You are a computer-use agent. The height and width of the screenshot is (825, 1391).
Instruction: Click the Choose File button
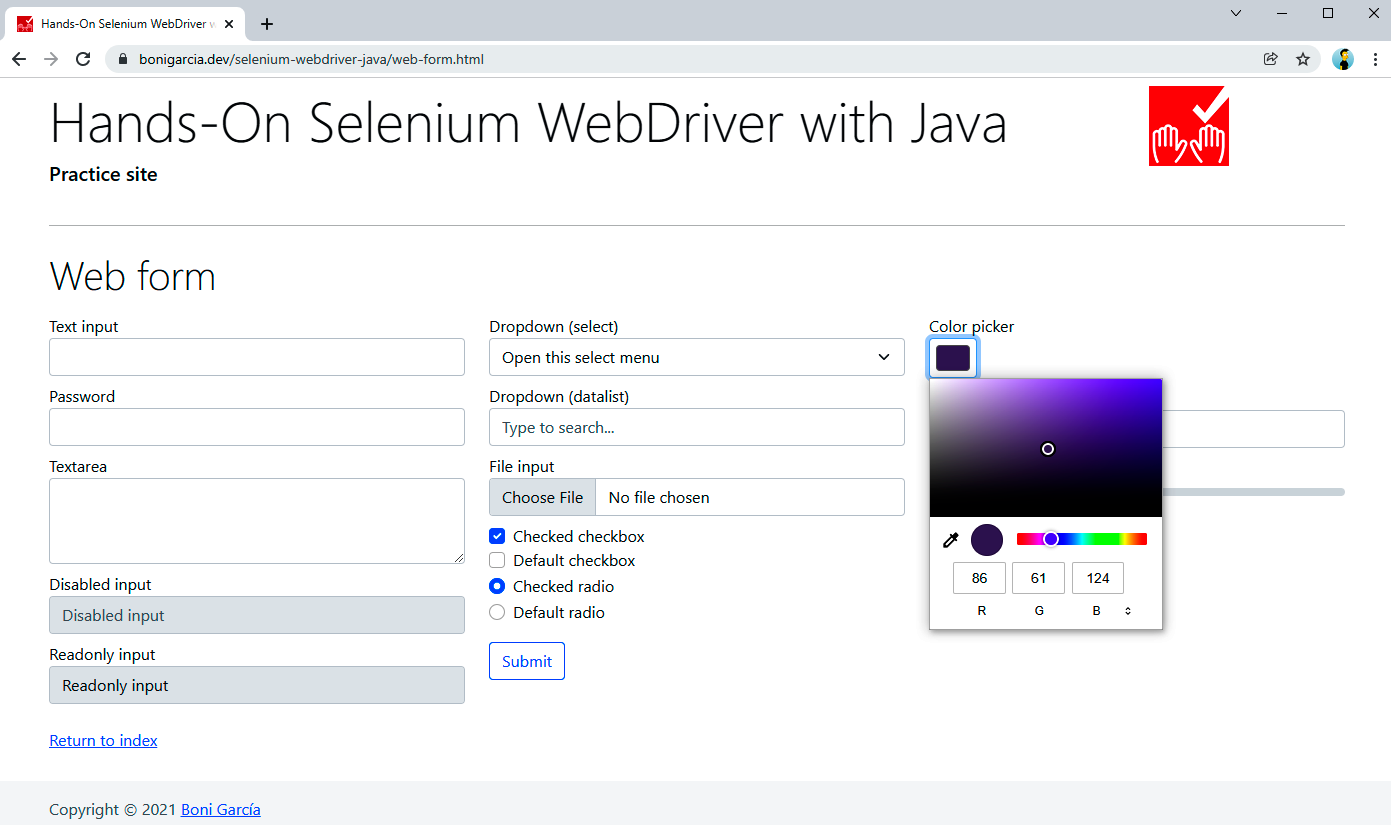[x=542, y=498]
